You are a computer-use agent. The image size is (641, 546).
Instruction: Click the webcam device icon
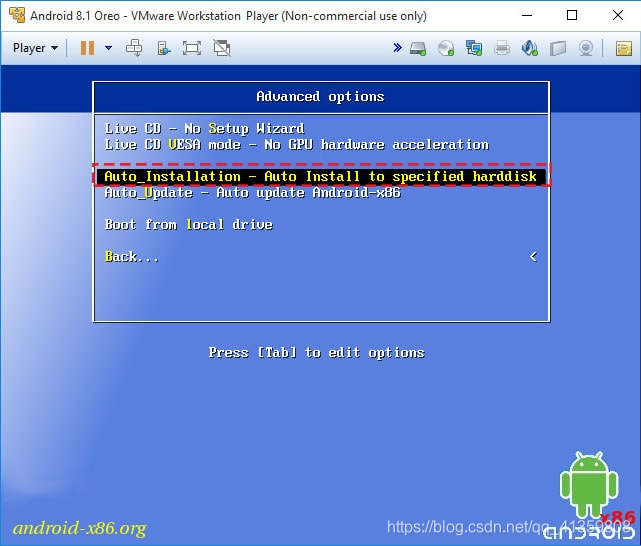click(x=586, y=48)
